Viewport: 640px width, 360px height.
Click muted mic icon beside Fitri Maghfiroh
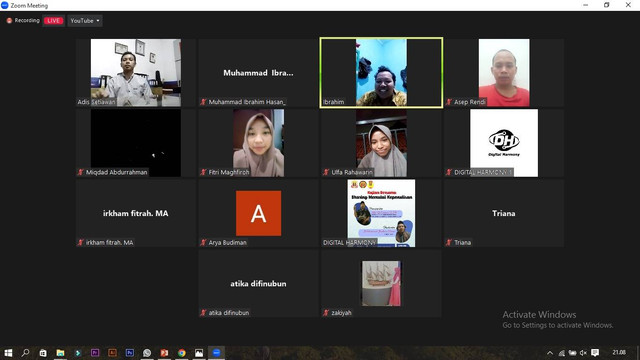203,172
